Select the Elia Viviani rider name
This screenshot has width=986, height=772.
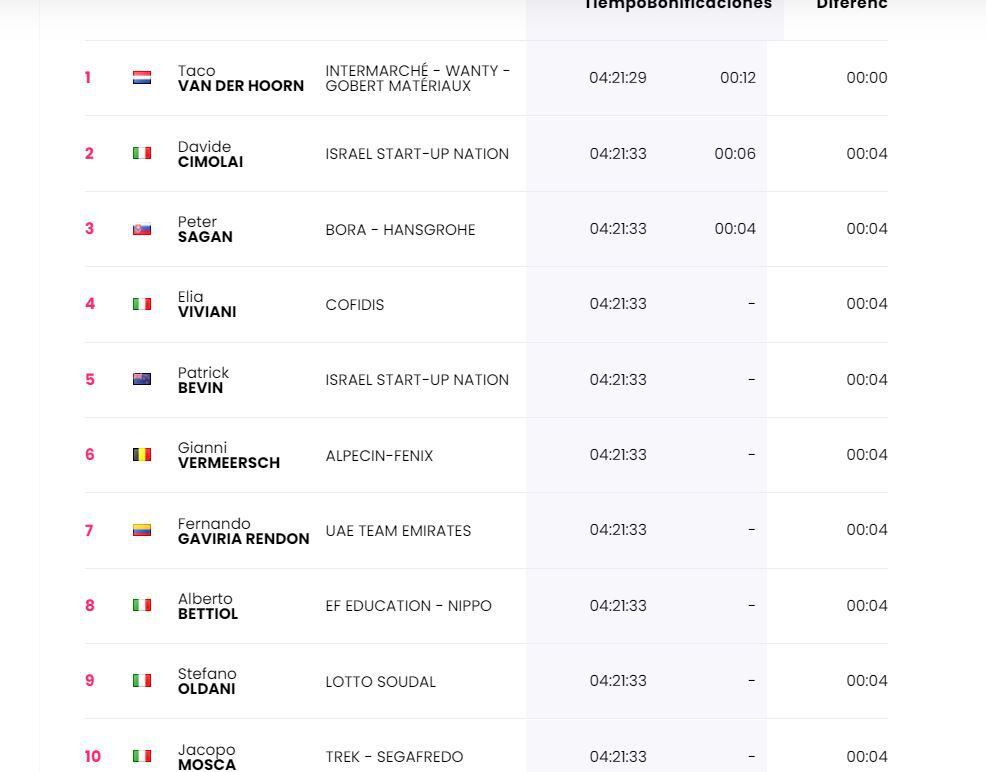point(207,305)
